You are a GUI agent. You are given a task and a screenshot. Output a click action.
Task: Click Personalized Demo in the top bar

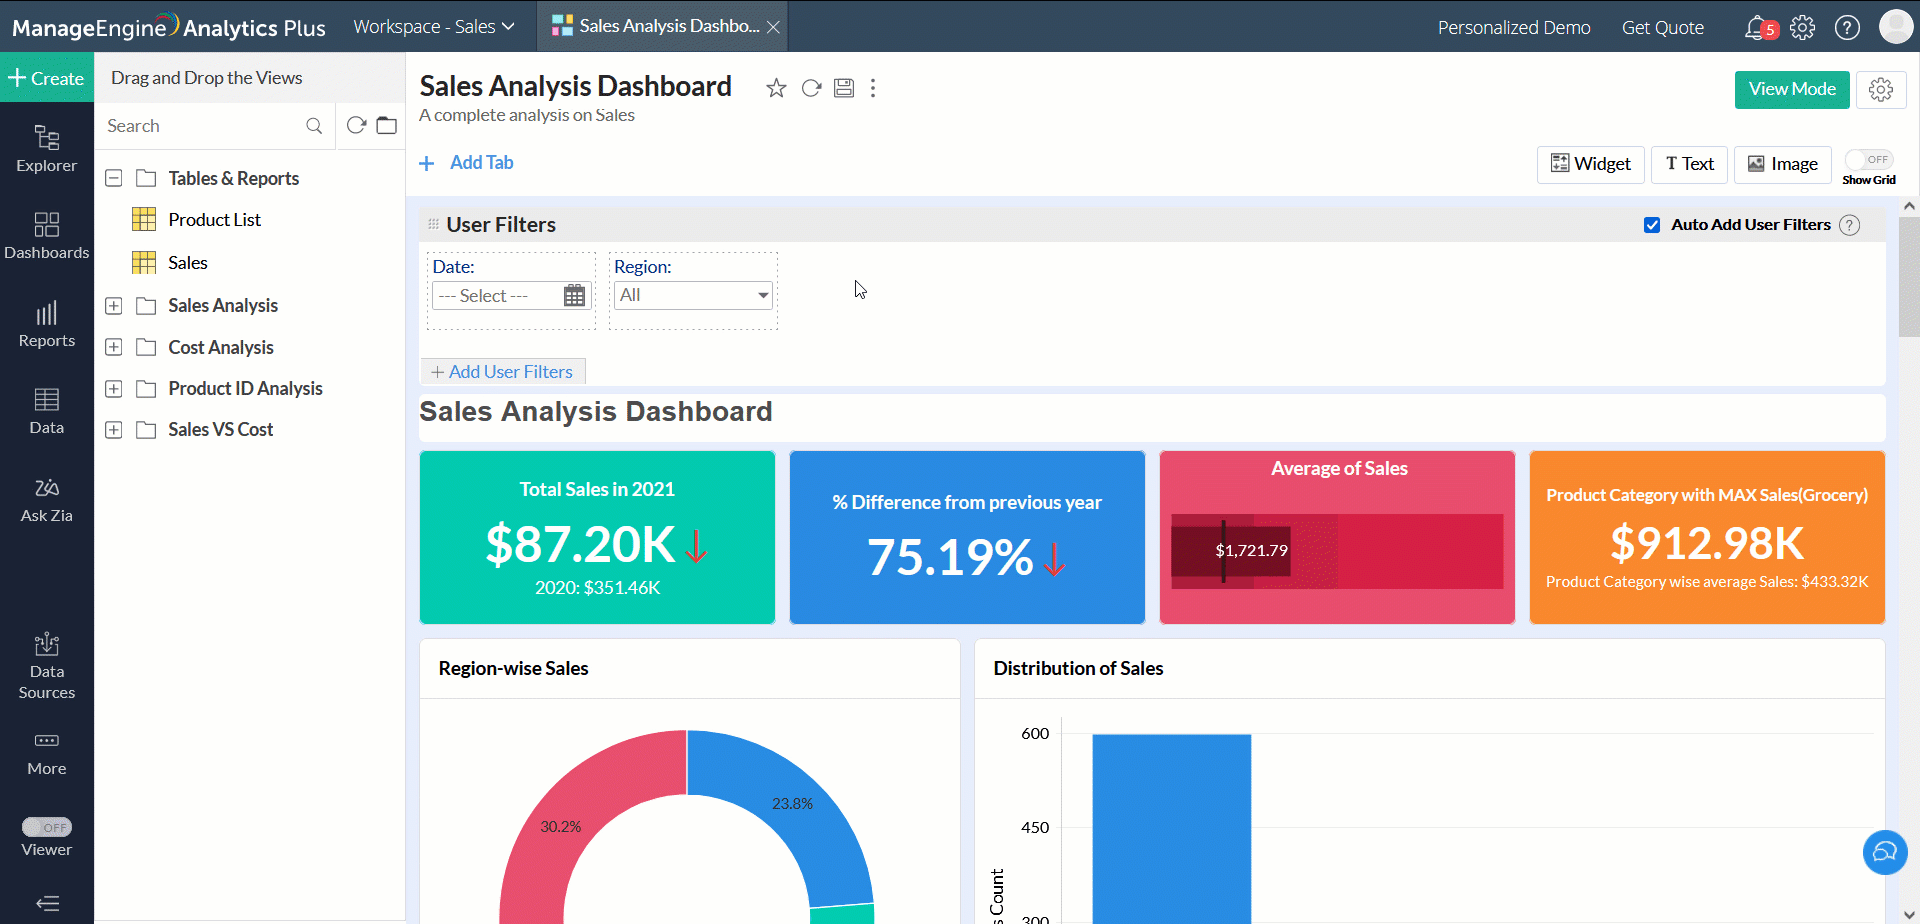tap(1514, 27)
